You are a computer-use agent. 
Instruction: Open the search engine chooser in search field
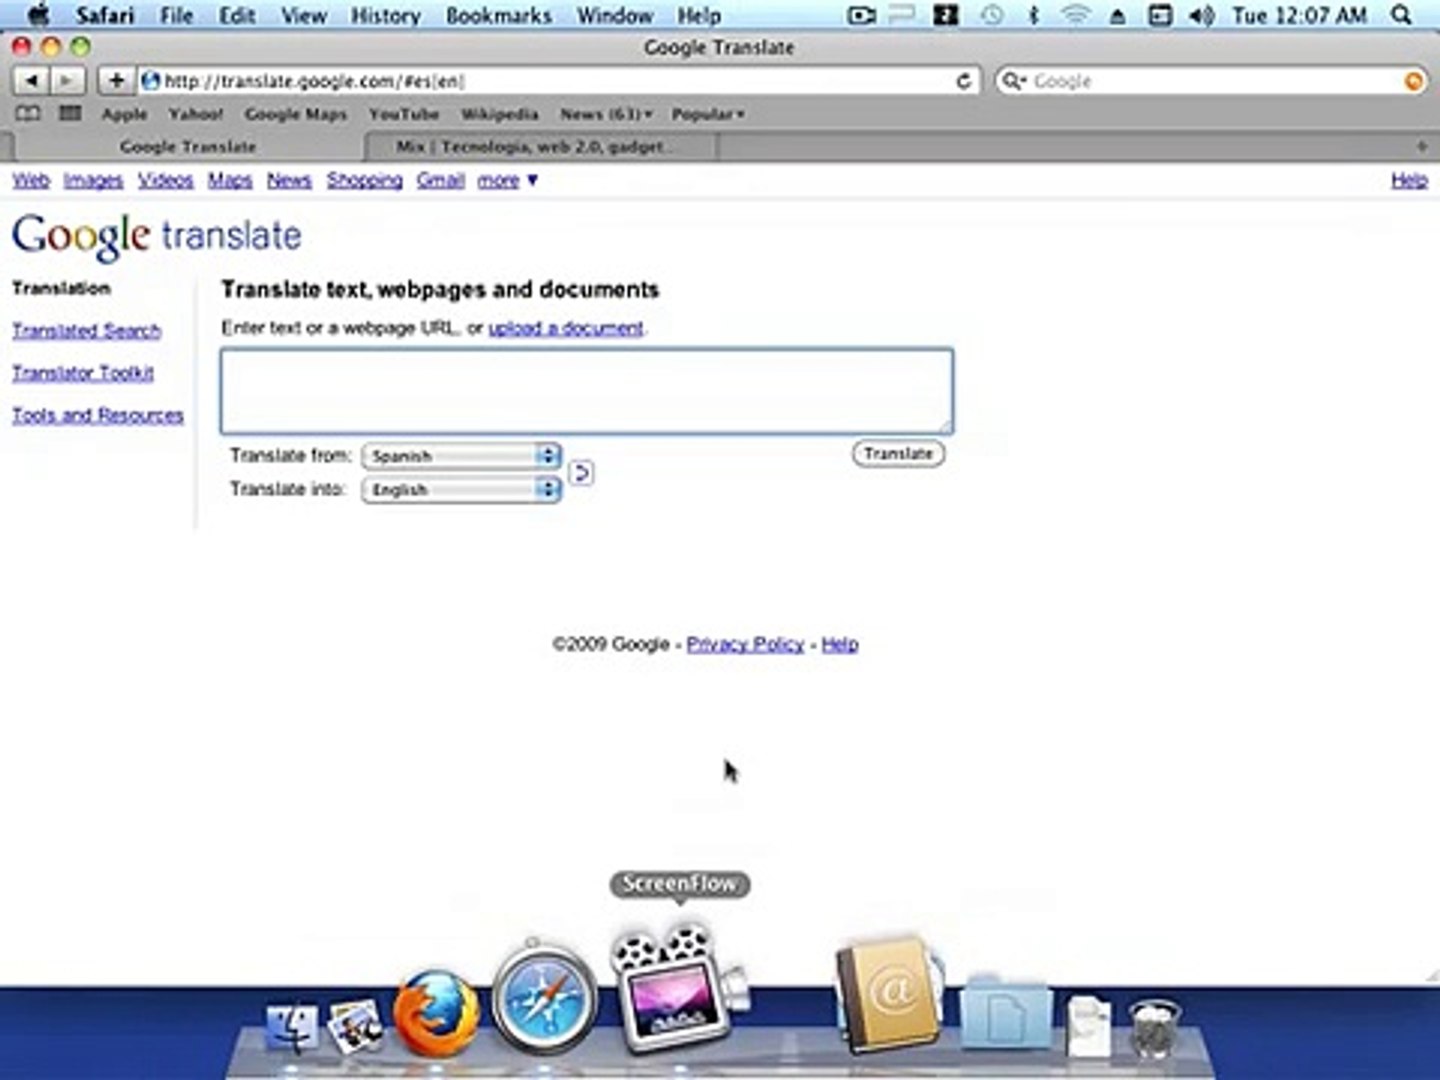pyautogui.click(x=1014, y=81)
